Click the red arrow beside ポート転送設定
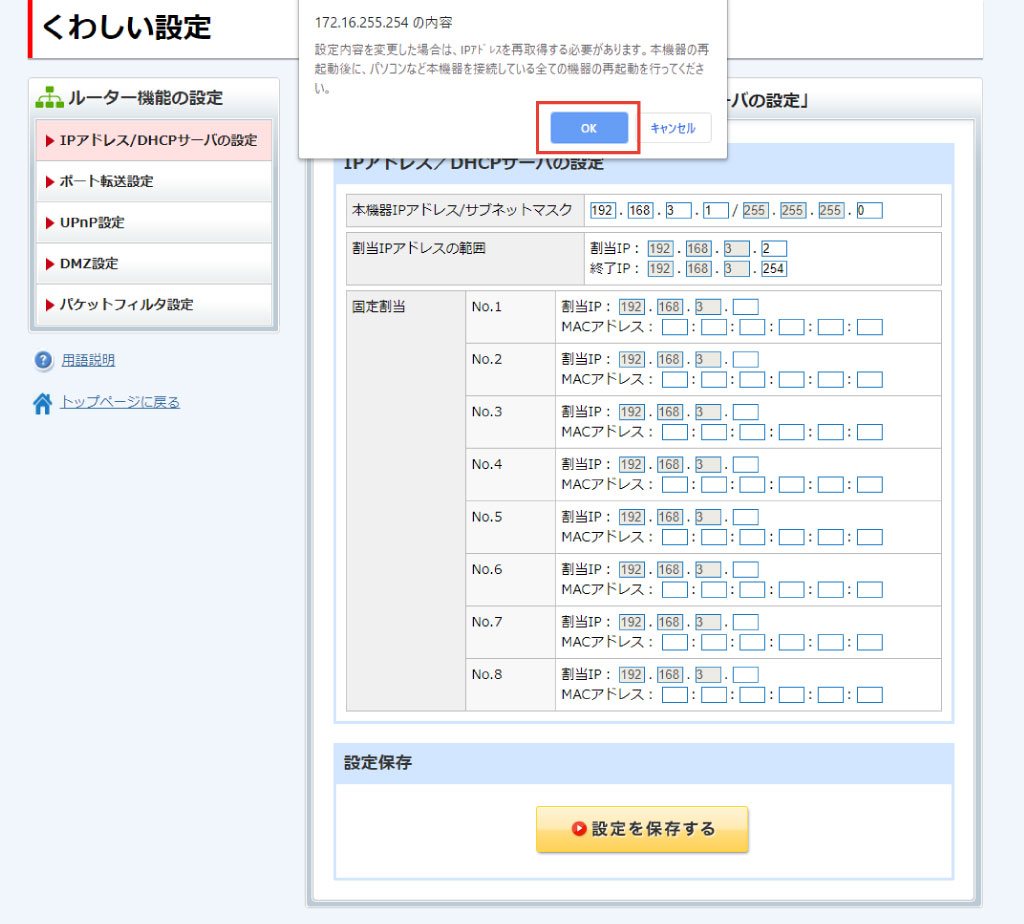The width and height of the screenshot is (1024, 924). (50, 182)
